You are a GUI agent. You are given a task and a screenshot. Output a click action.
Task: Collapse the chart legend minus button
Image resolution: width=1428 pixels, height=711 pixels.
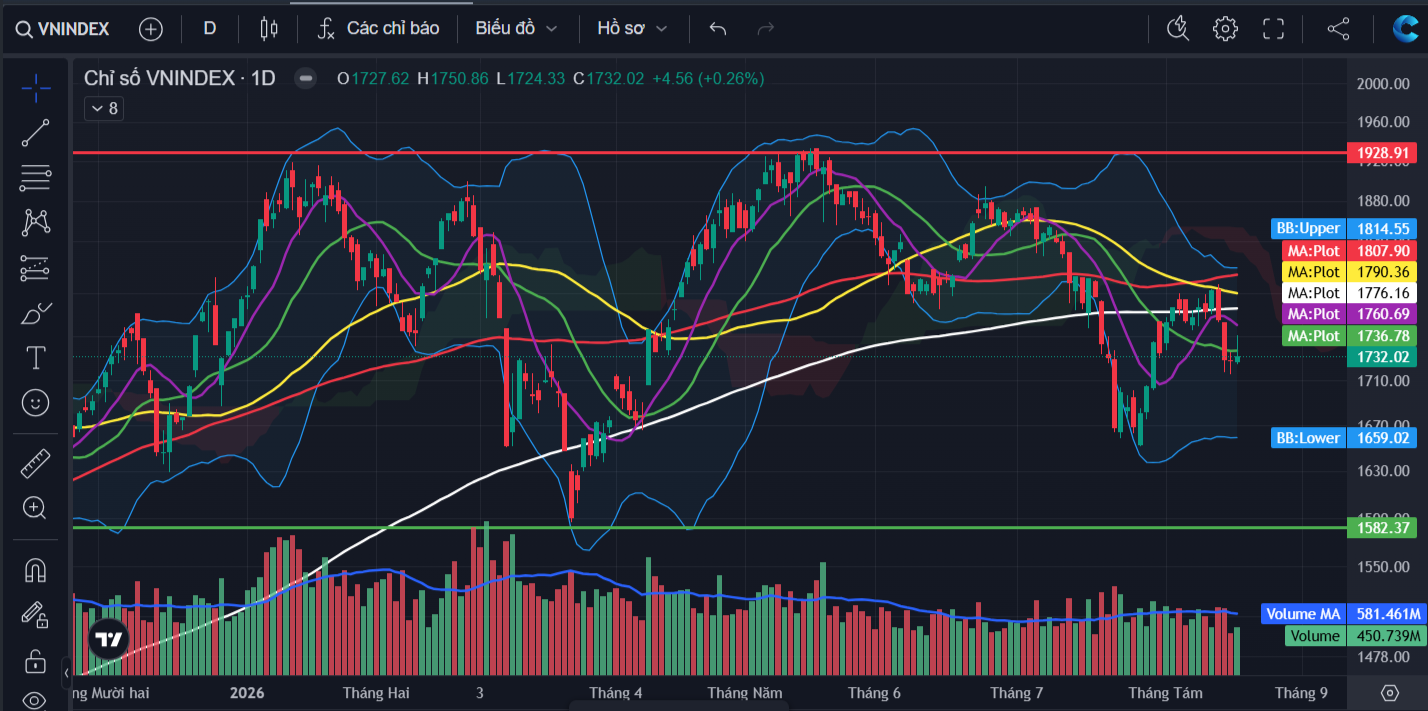click(306, 78)
